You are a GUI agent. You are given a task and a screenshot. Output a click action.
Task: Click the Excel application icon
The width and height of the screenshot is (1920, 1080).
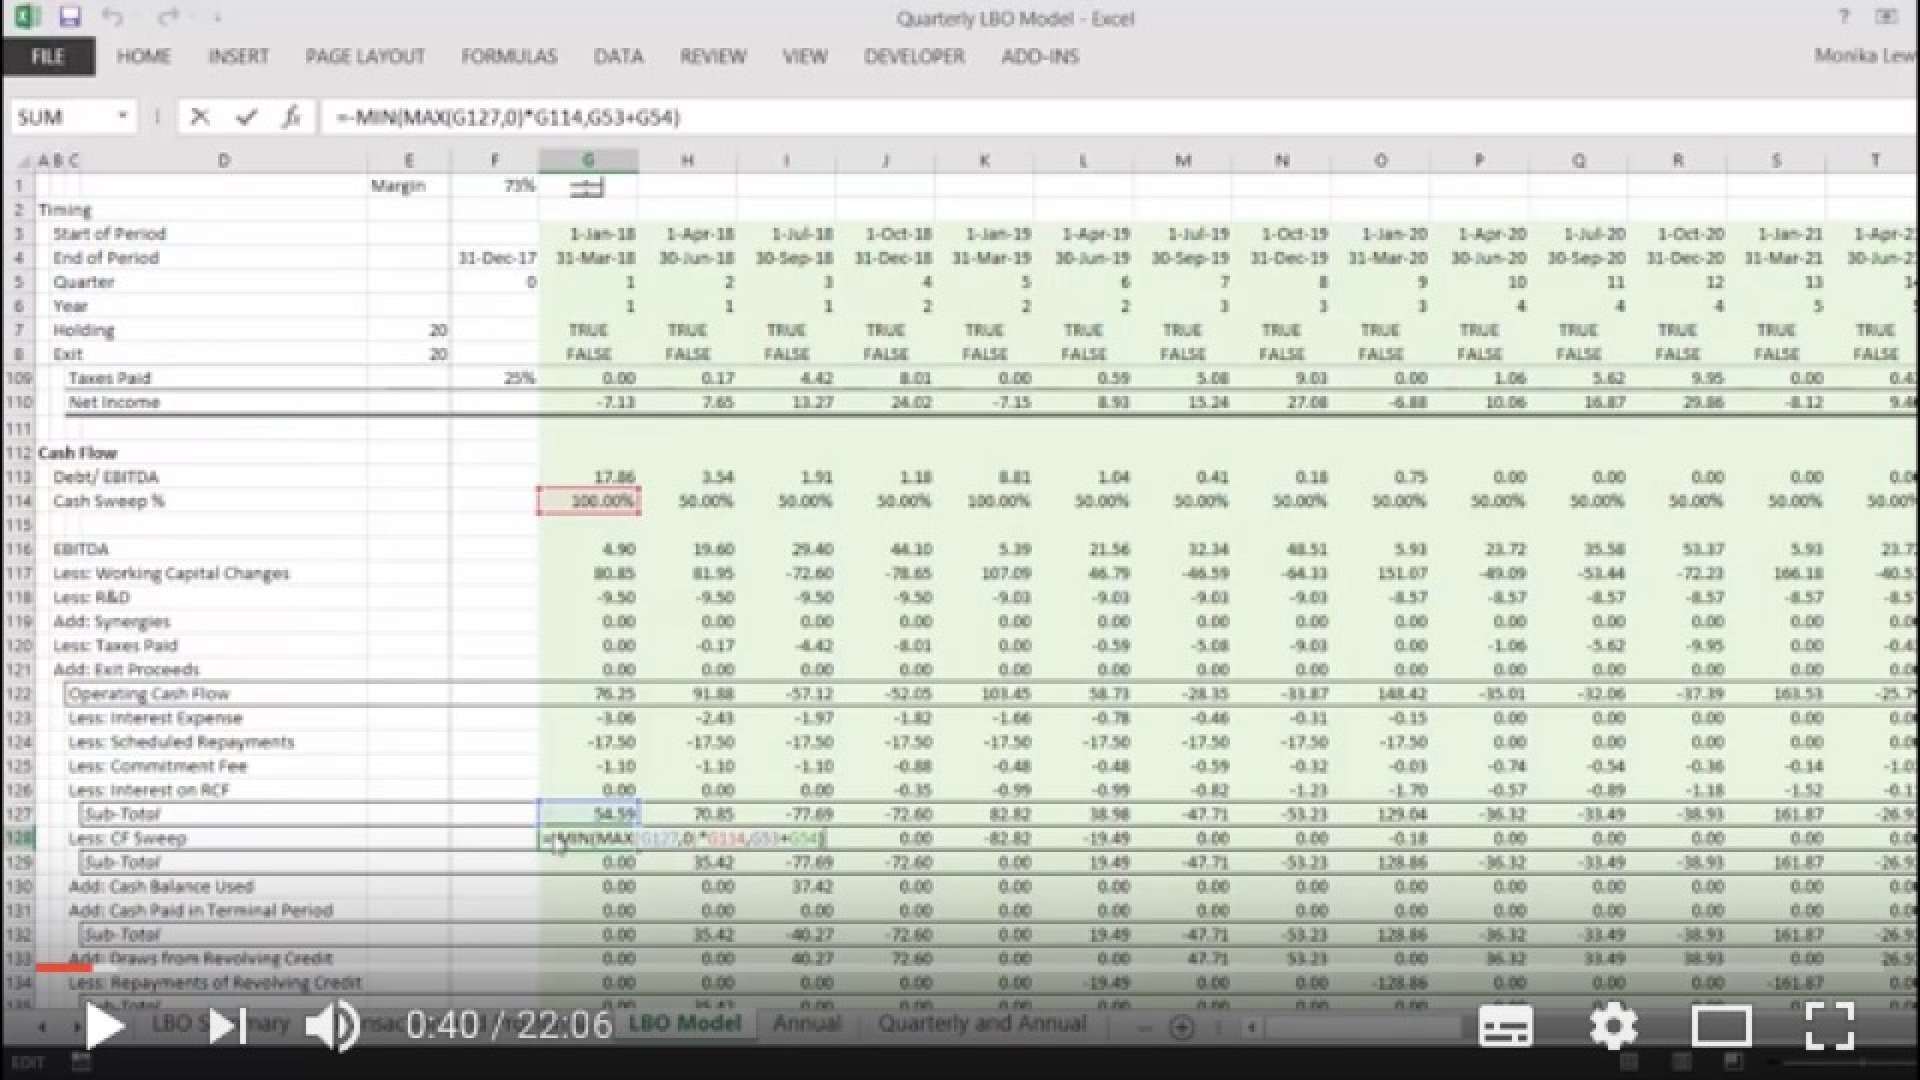[27, 17]
